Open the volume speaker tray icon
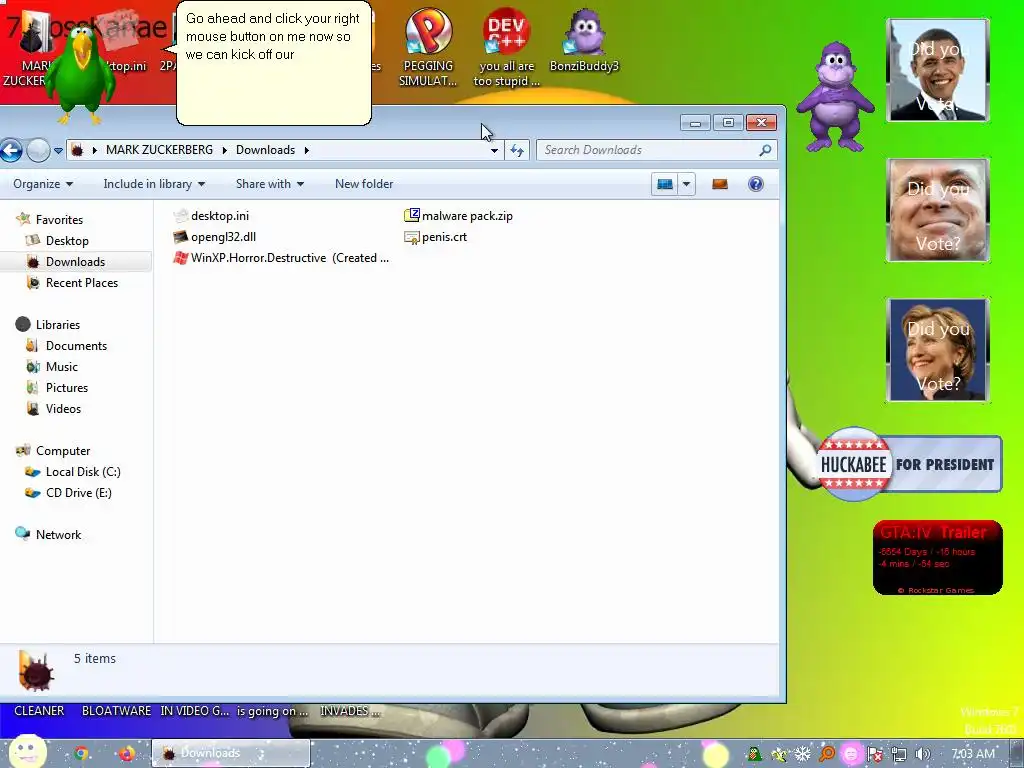Viewport: 1024px width, 768px height. [922, 754]
